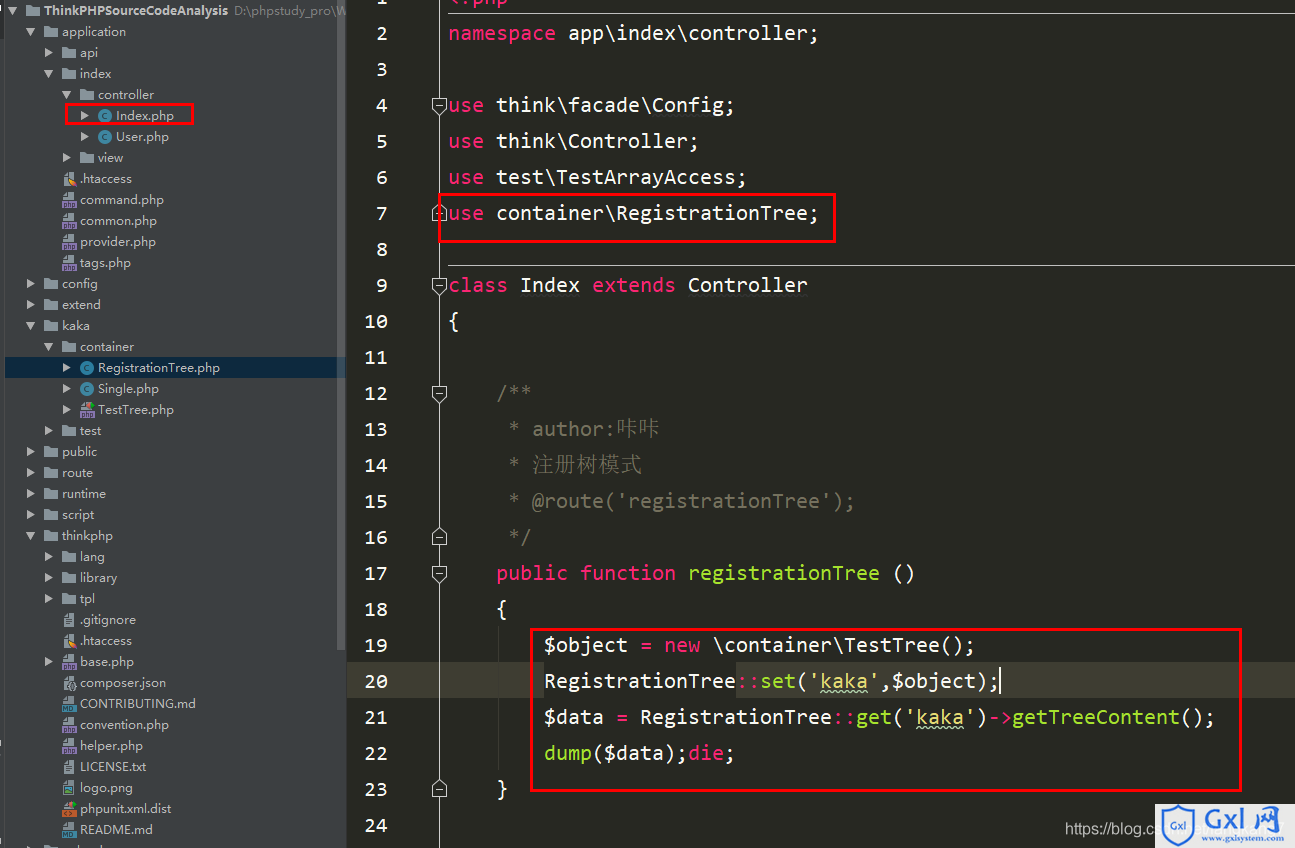This screenshot has height=848, width=1295.
Task: Select the lang folder in tree
Action: tap(92, 557)
